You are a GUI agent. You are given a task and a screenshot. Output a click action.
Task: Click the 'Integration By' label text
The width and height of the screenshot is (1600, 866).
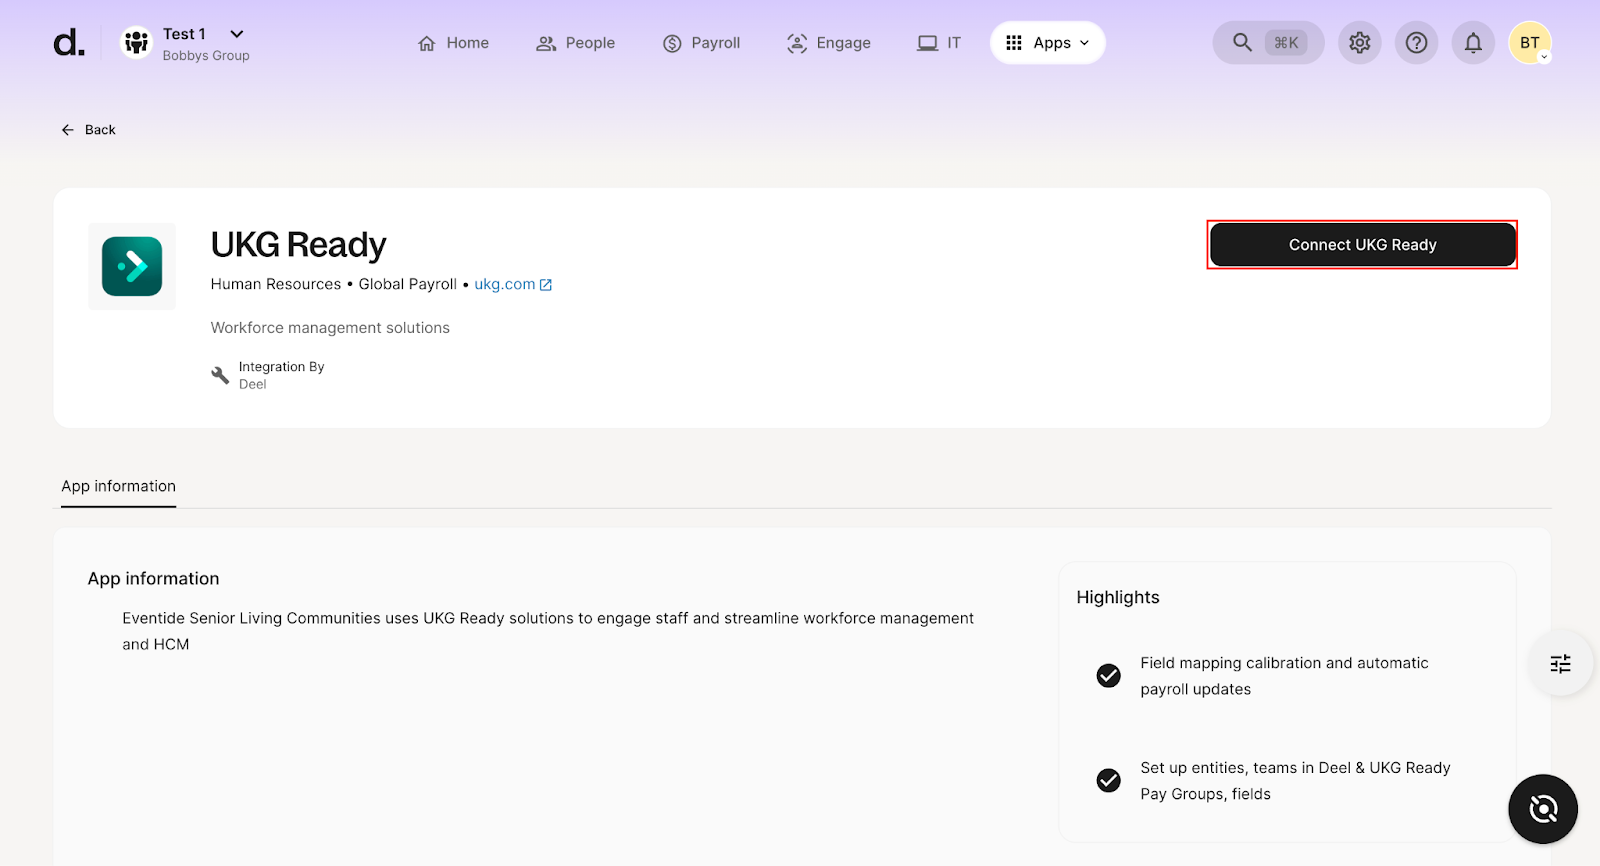coord(281,367)
